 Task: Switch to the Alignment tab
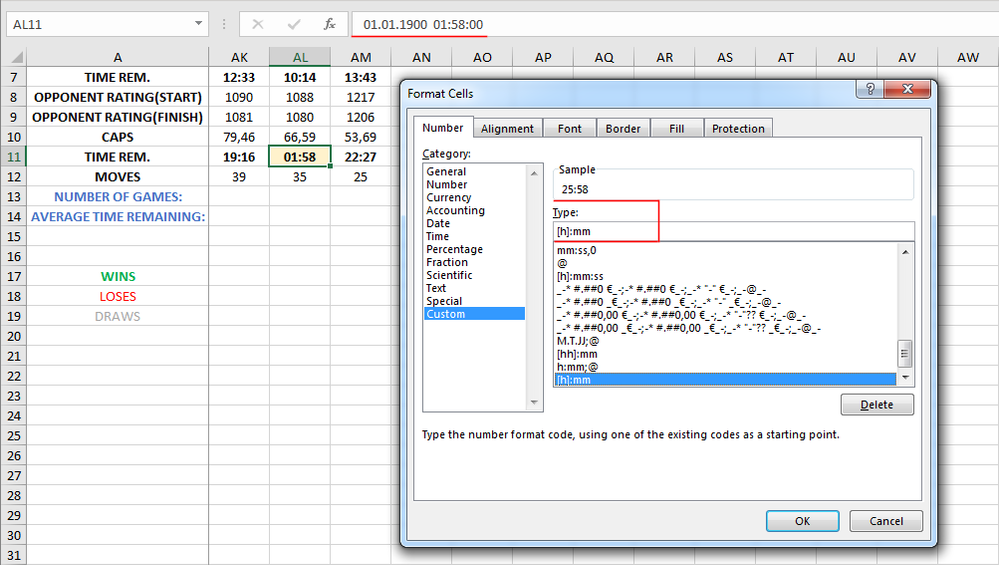(507, 128)
